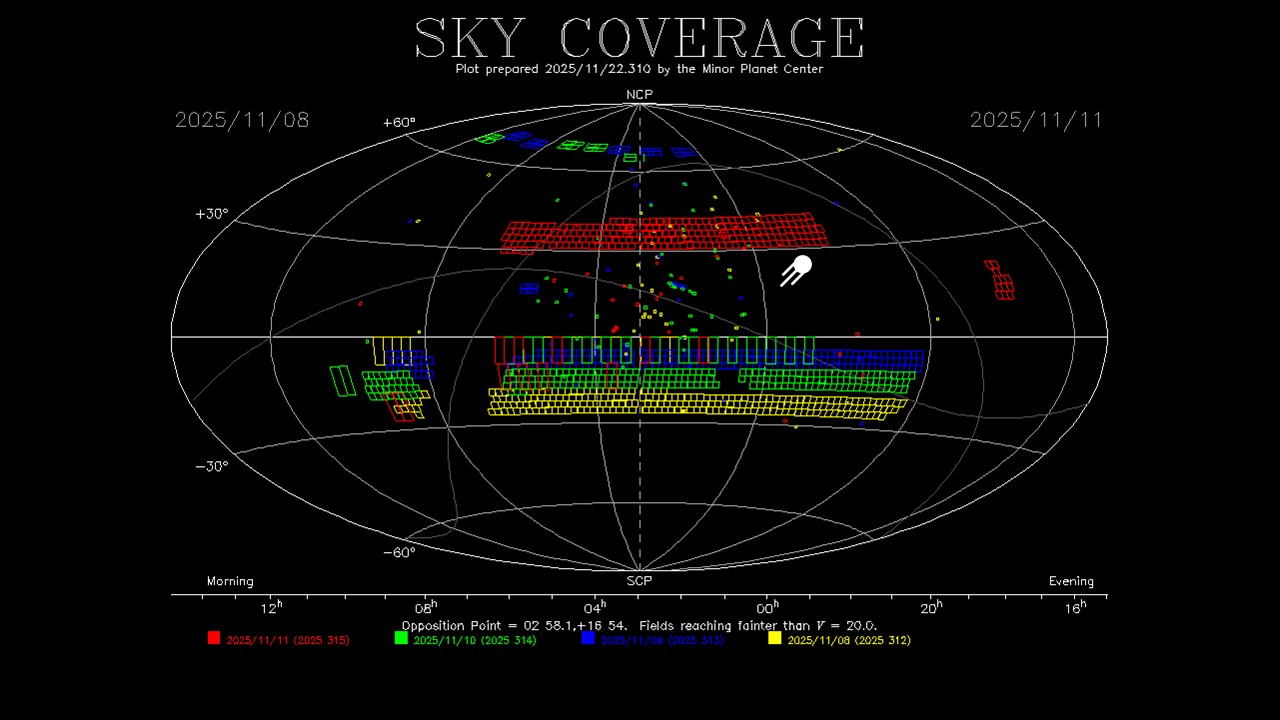Select the green 2025/11/10 (2025 314) legend label
The height and width of the screenshot is (720, 1280).
pos(475,640)
